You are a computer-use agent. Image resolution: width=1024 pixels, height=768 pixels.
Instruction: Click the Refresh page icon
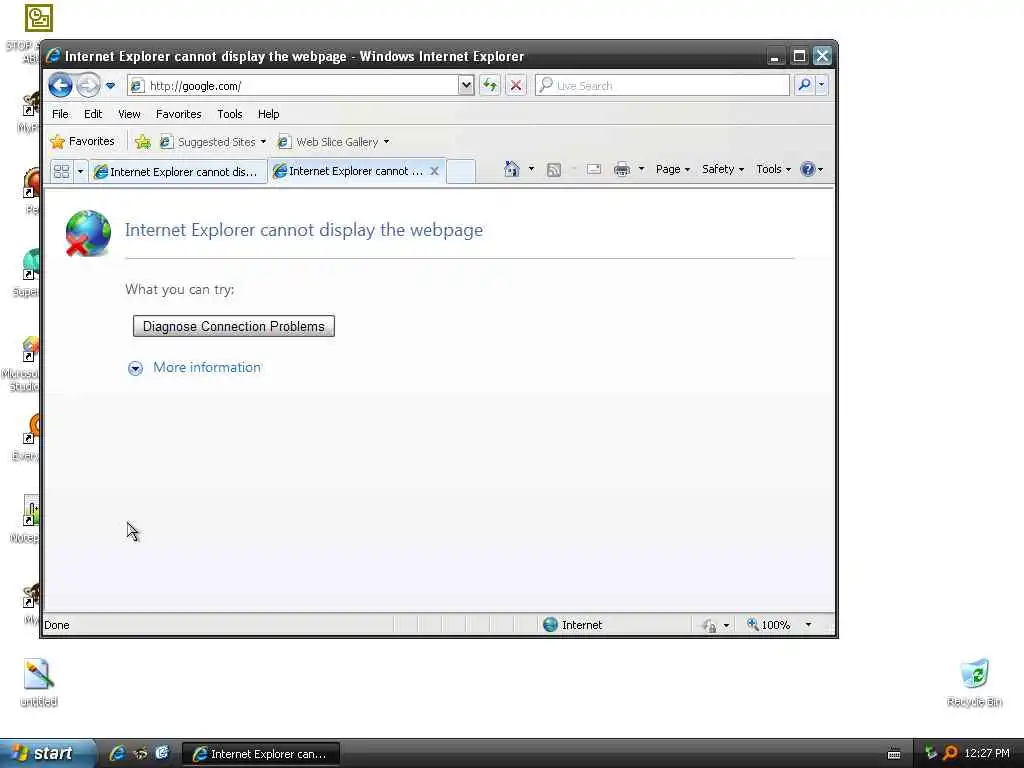(490, 86)
